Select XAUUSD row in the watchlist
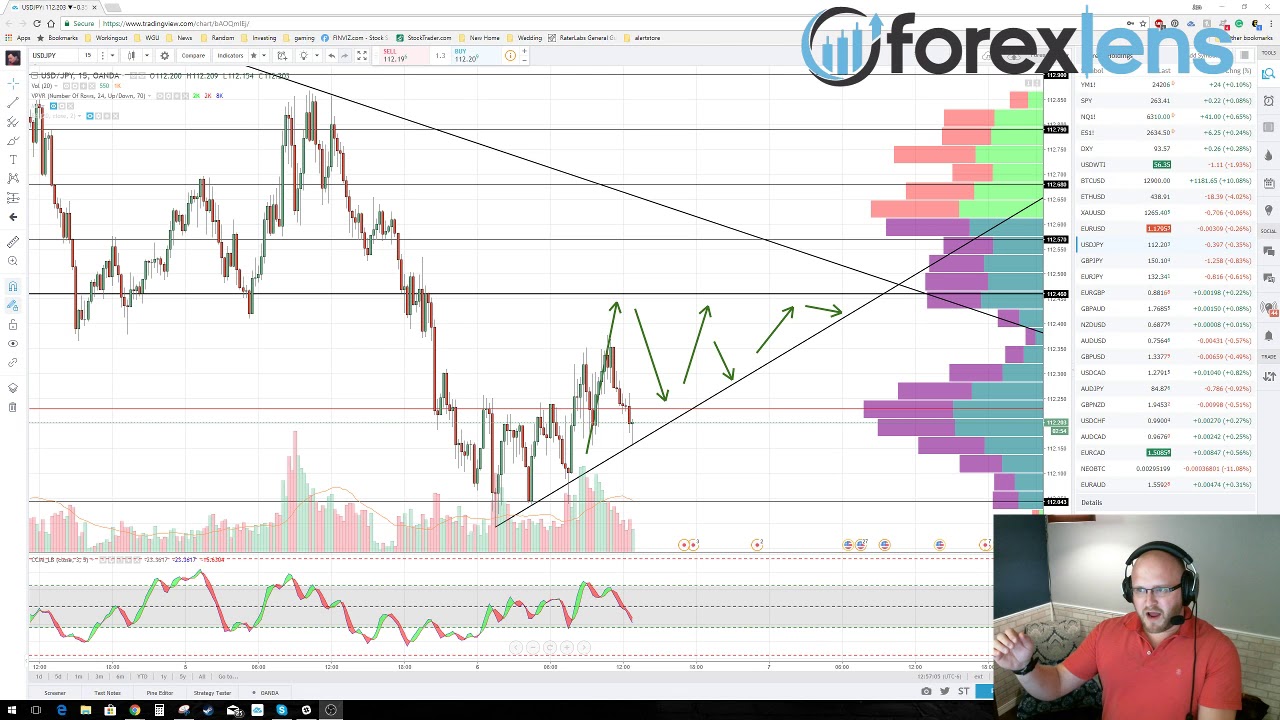 coord(1165,213)
